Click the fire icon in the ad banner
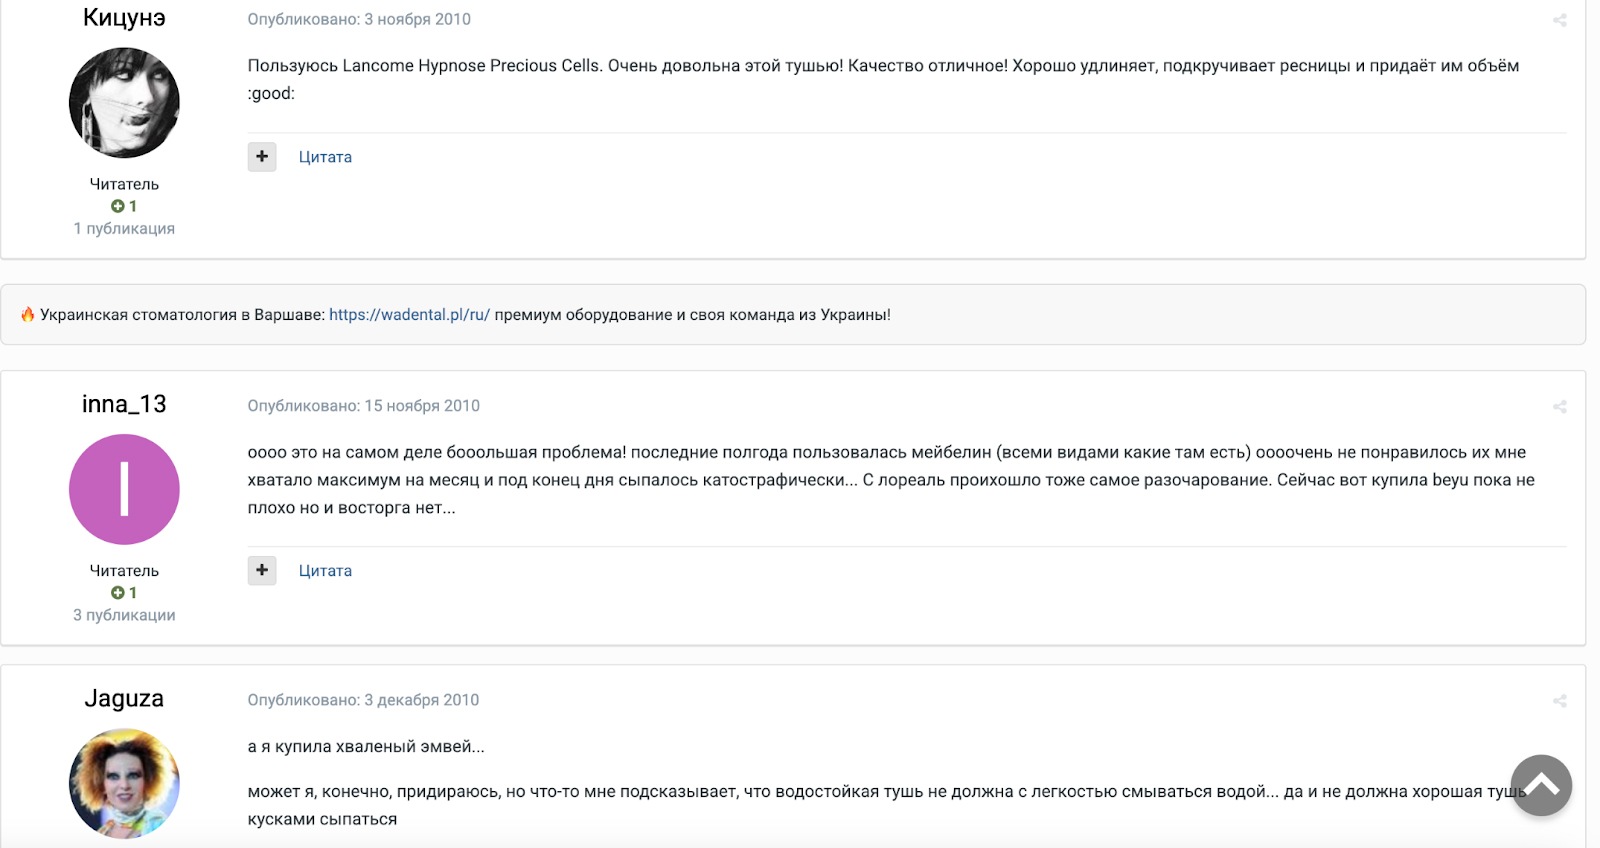 tap(28, 314)
